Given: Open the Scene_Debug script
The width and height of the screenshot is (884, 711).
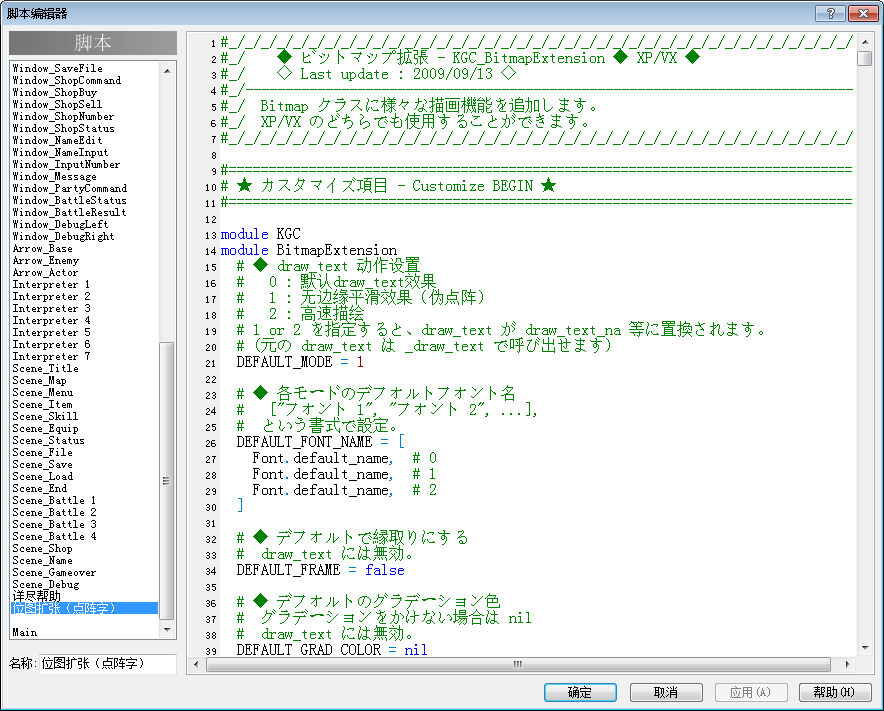Looking at the screenshot, I should tap(46, 585).
